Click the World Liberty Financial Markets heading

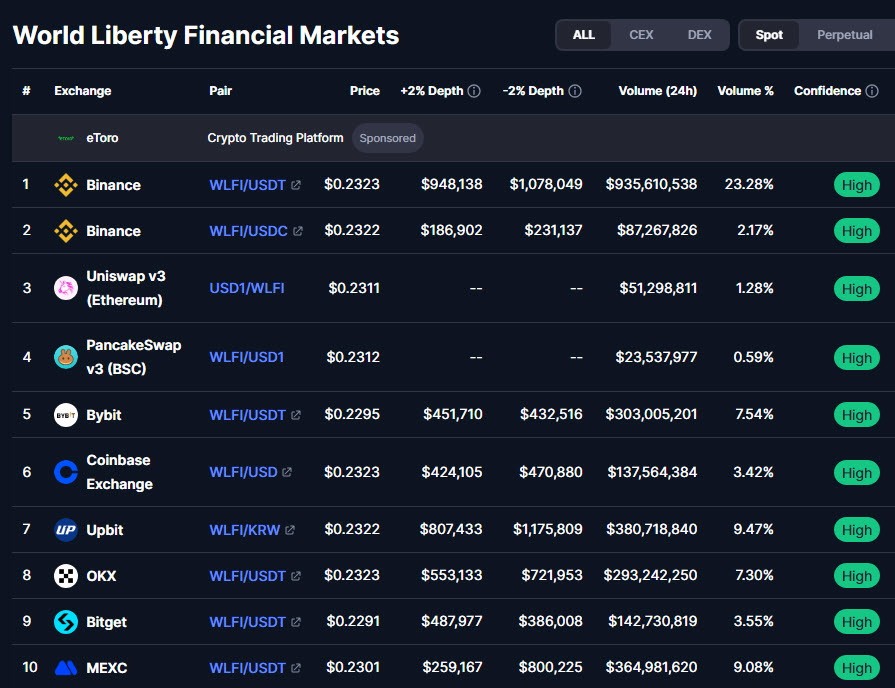click(x=206, y=35)
